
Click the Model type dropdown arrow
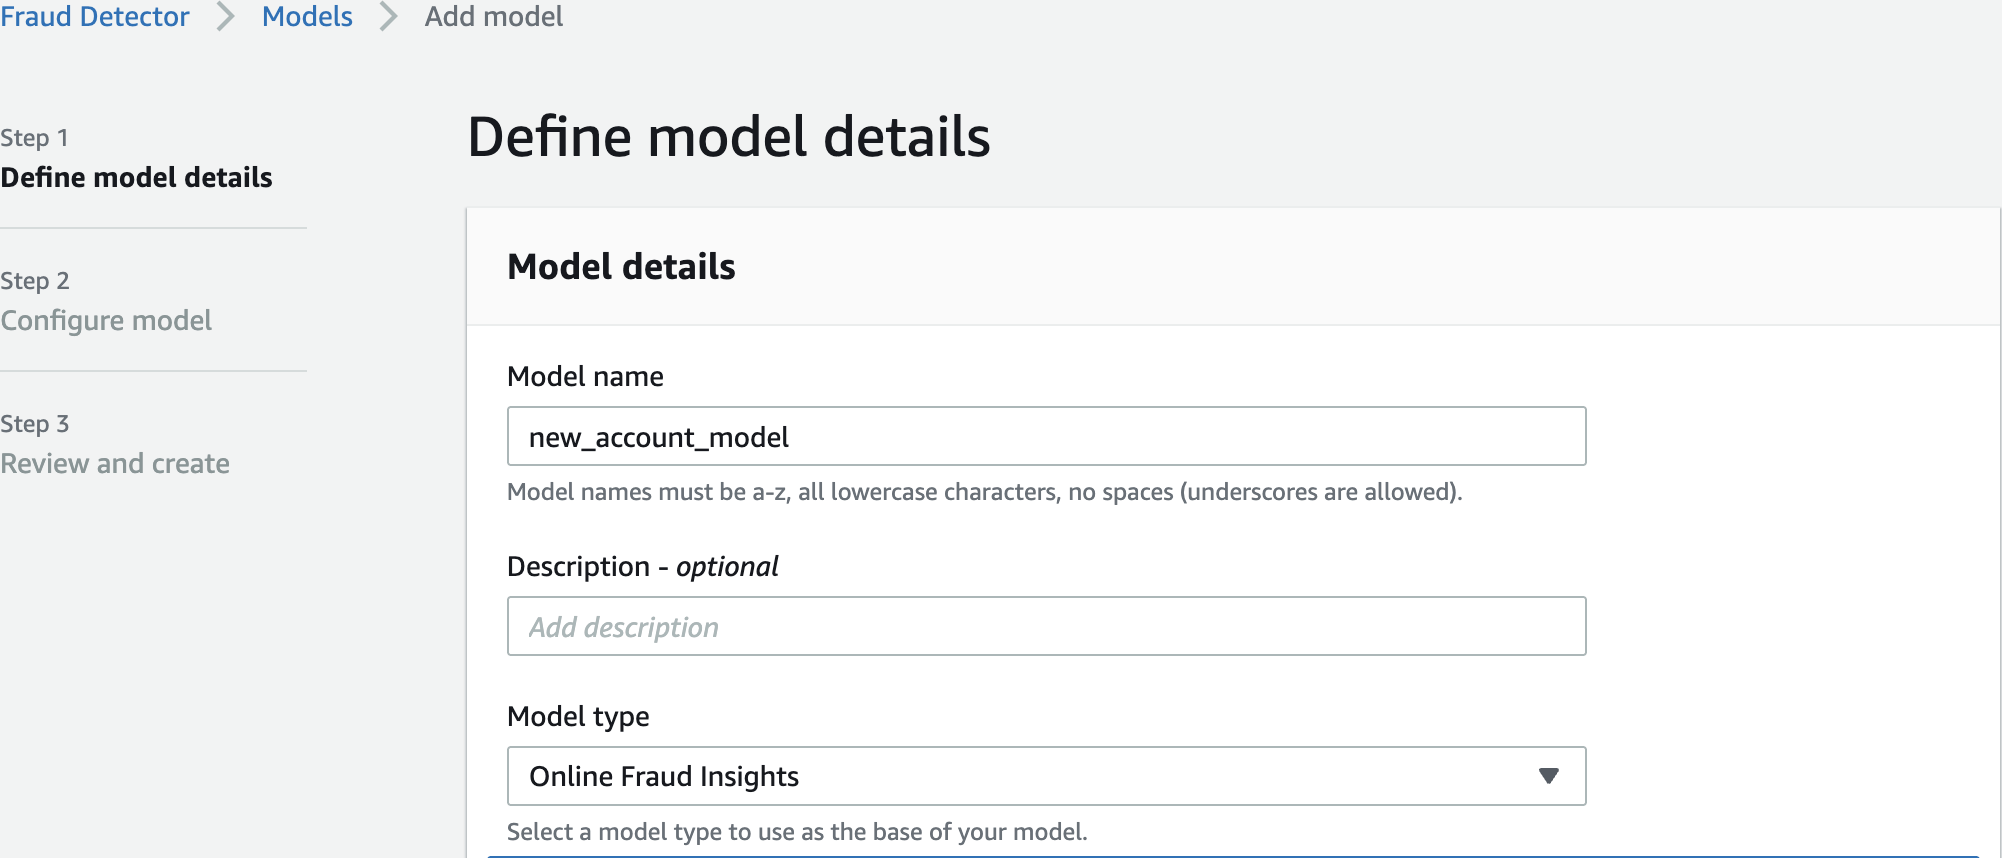pyautogui.click(x=1548, y=776)
